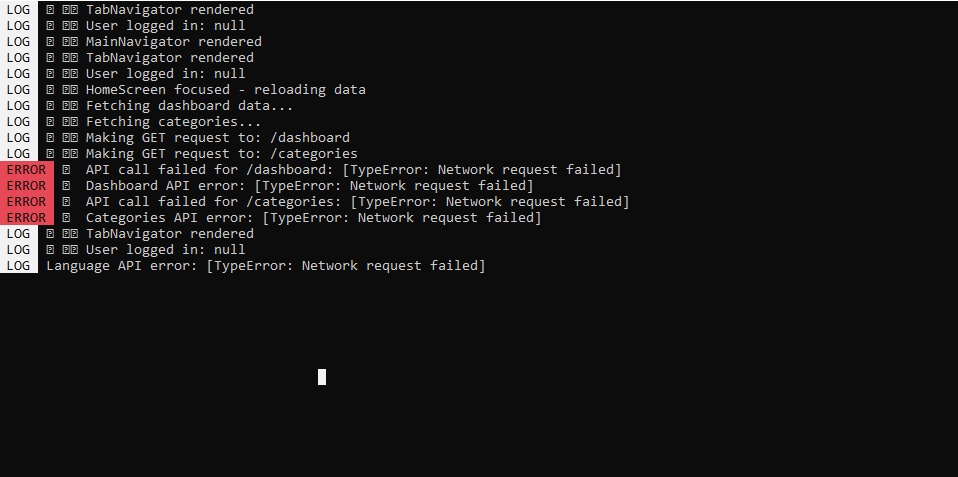Click the LOG label beside MainNavigator rendered

[x=18, y=42]
